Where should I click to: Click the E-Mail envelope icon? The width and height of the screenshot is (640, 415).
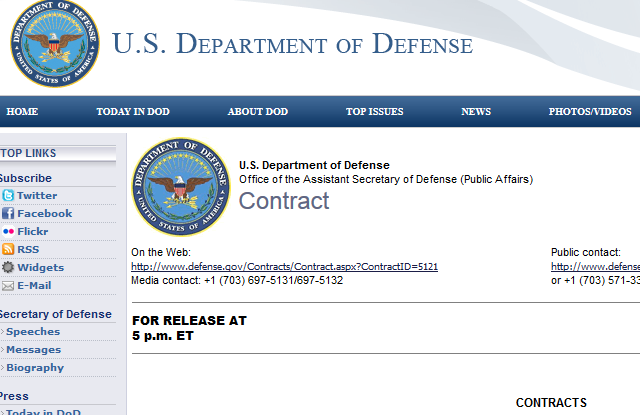8,286
